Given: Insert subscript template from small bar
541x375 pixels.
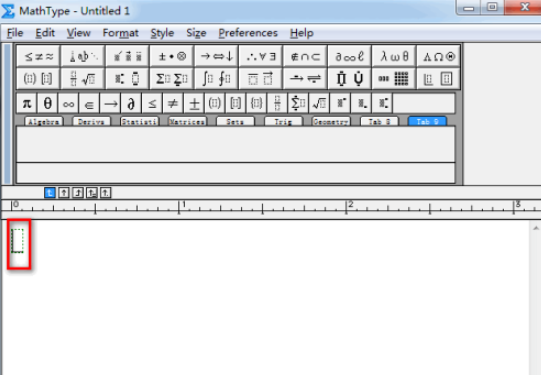Looking at the screenshot, I should [x=361, y=103].
